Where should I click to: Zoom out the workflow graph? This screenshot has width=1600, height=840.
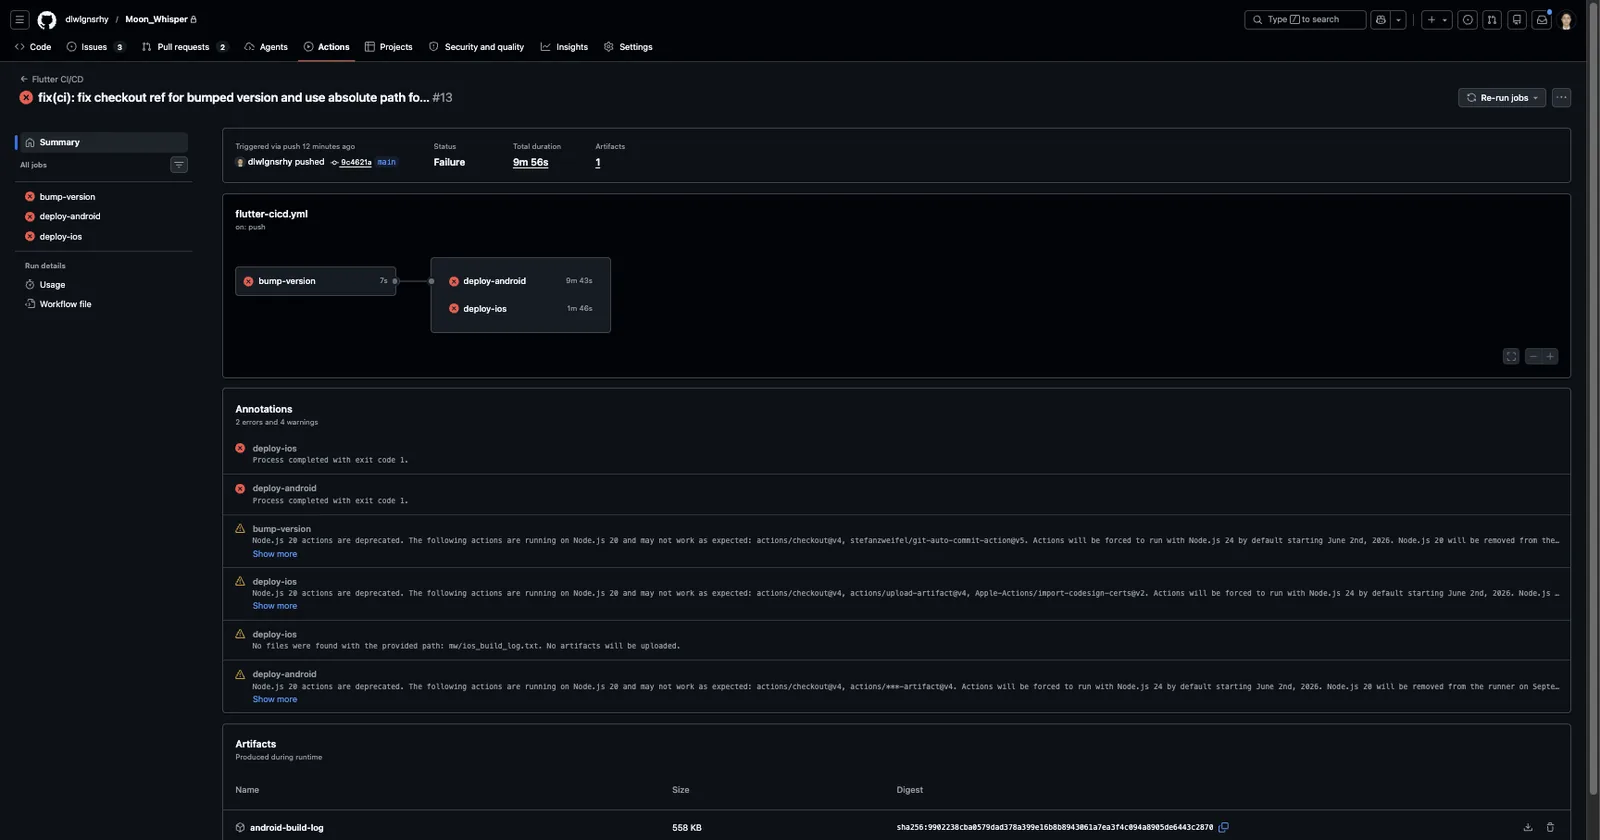point(1533,356)
